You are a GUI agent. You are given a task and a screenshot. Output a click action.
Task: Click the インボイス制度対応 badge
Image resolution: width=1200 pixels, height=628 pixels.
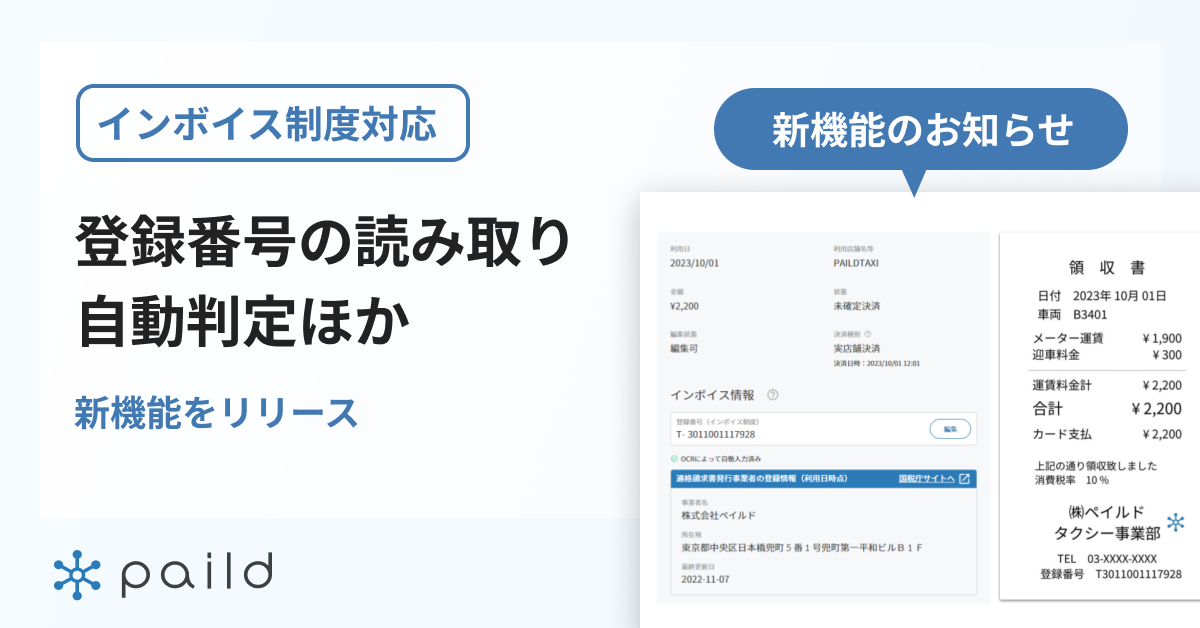coord(273,123)
